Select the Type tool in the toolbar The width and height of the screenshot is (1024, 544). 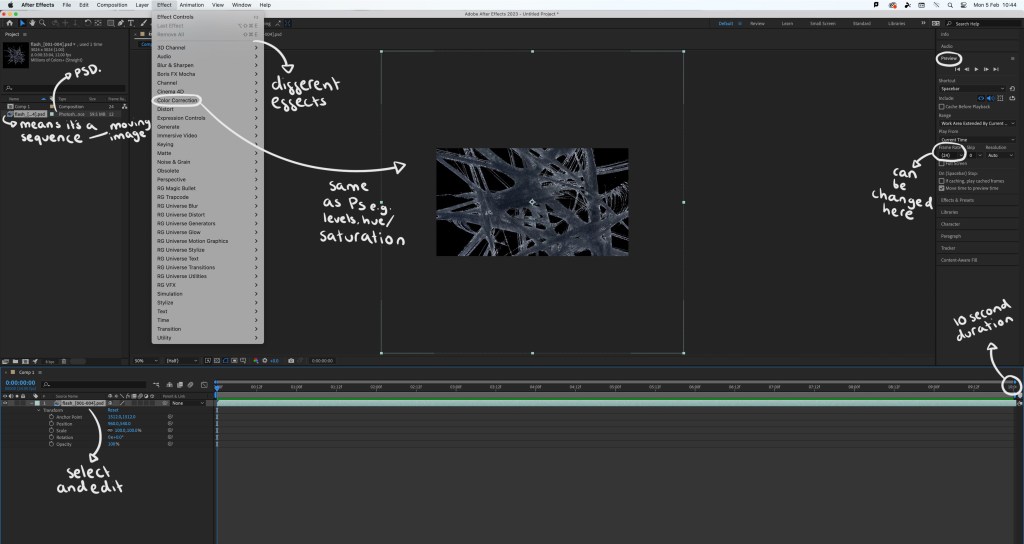131,22
